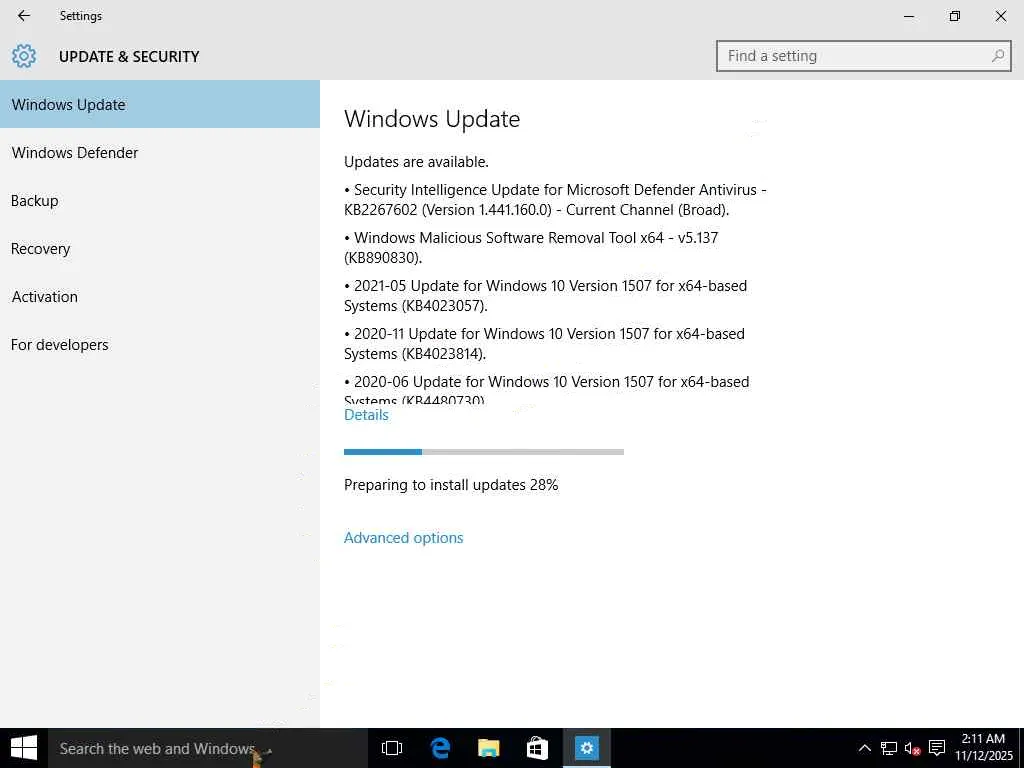Open Task View from the taskbar
The height and width of the screenshot is (768, 1024).
click(x=392, y=748)
